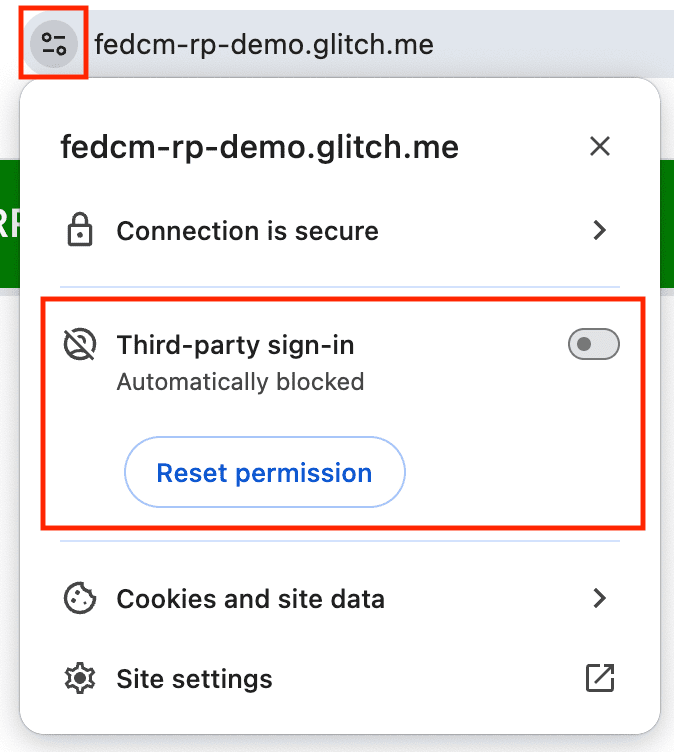
Task: Click the green page banner right of popup
Action: [667, 225]
